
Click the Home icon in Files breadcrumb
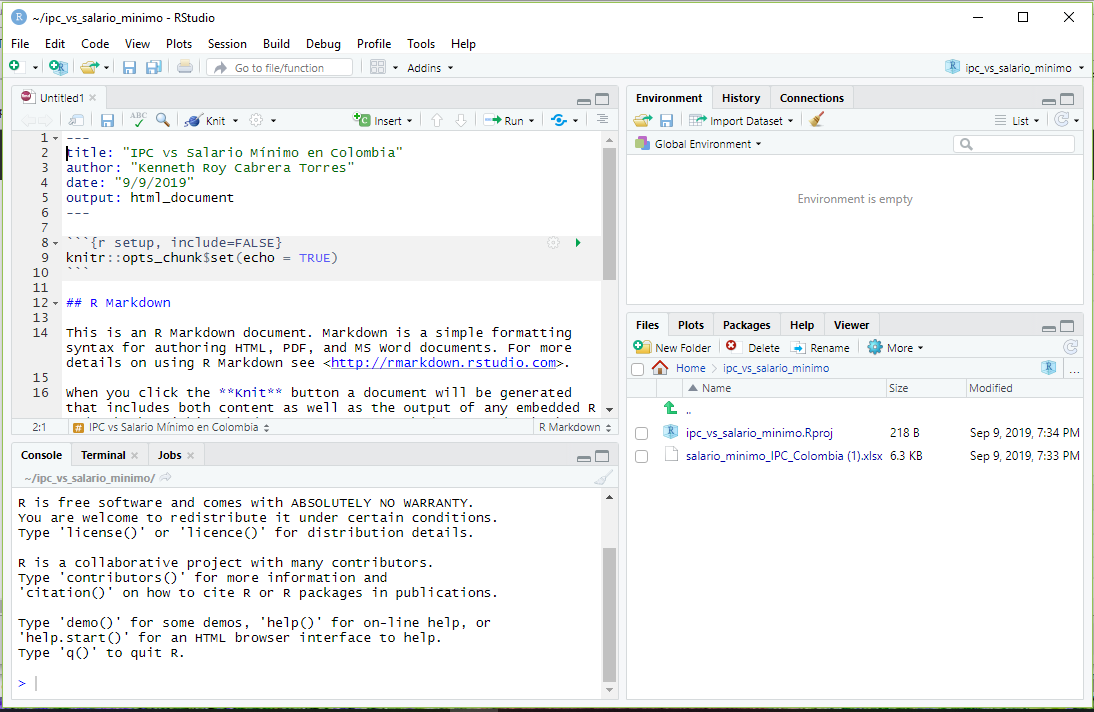(659, 368)
